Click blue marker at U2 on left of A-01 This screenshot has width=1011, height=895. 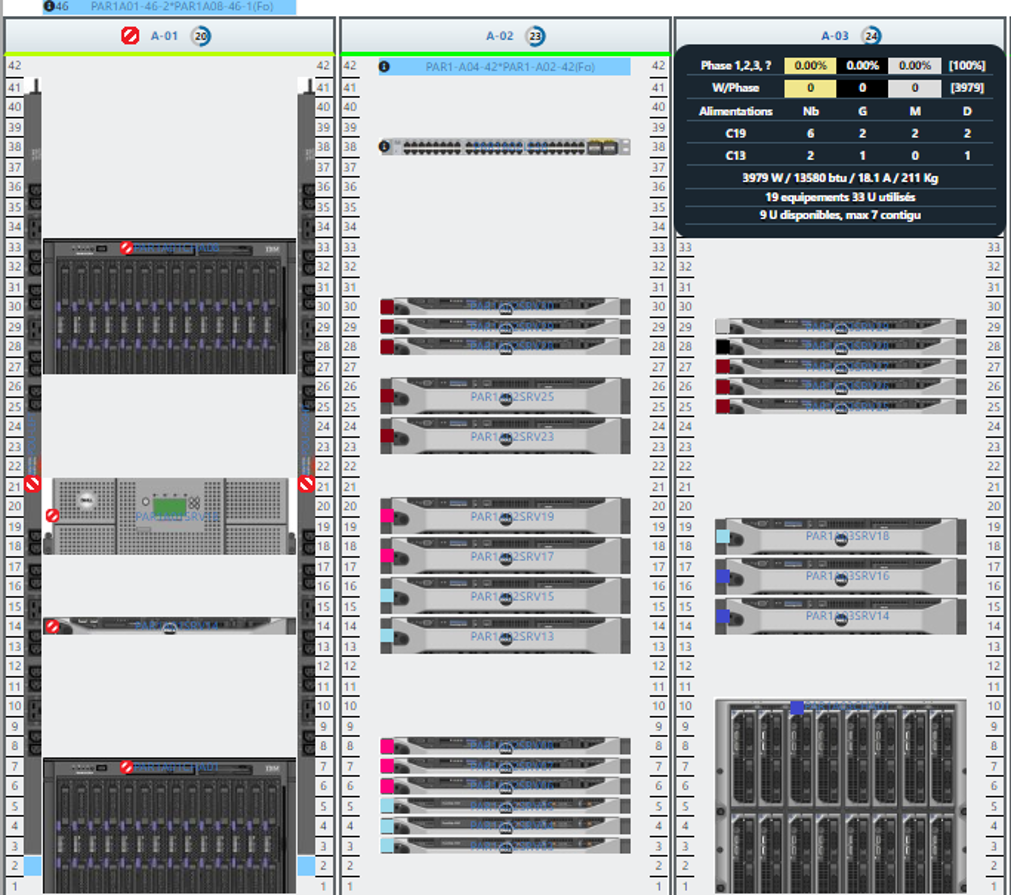click(32, 865)
